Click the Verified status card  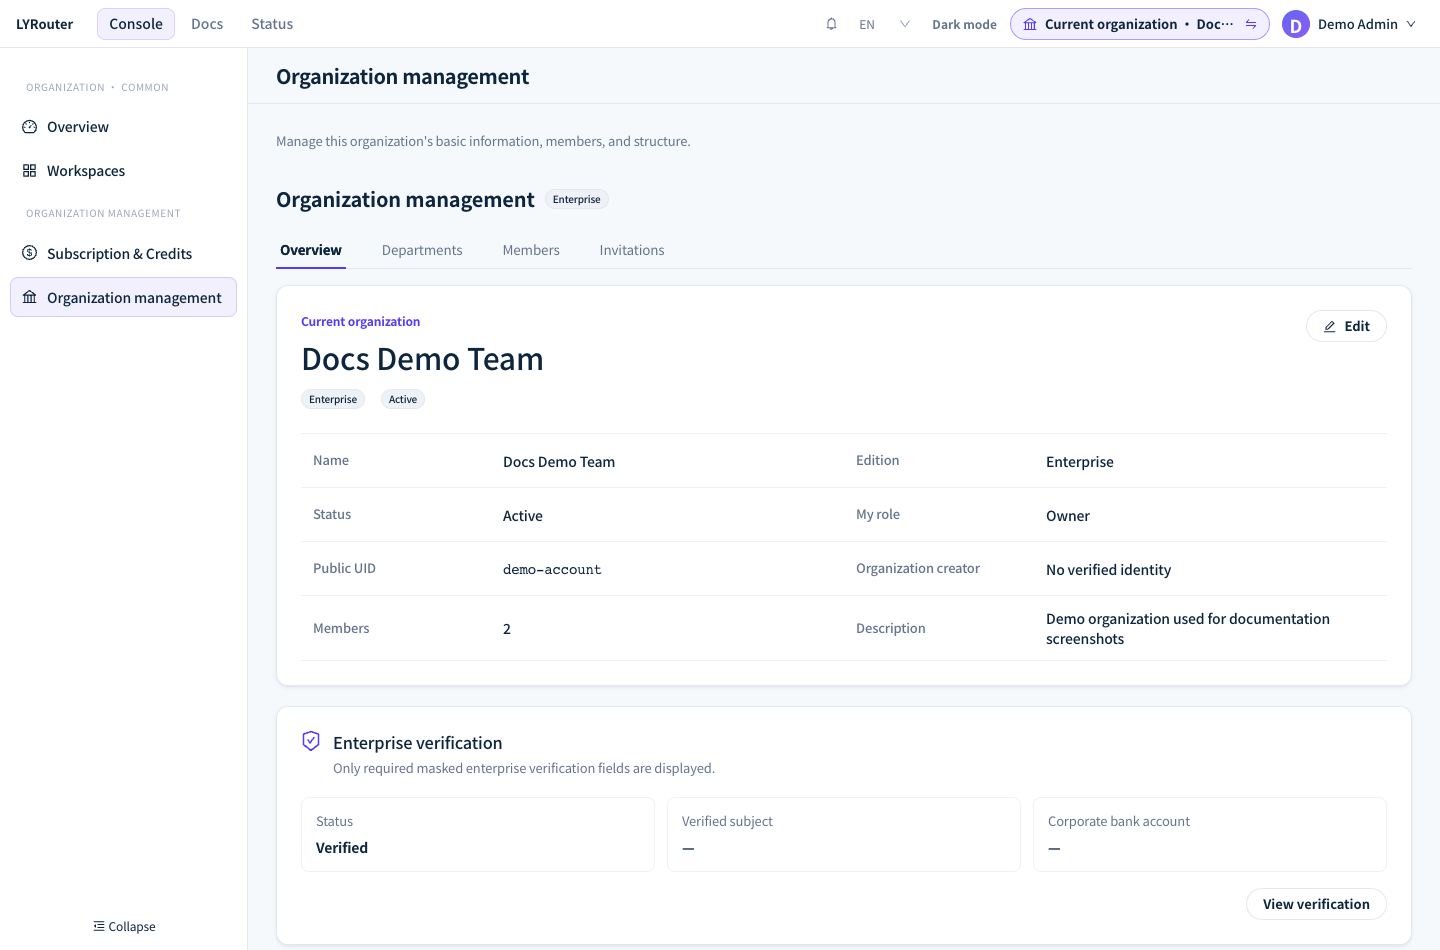click(x=478, y=834)
